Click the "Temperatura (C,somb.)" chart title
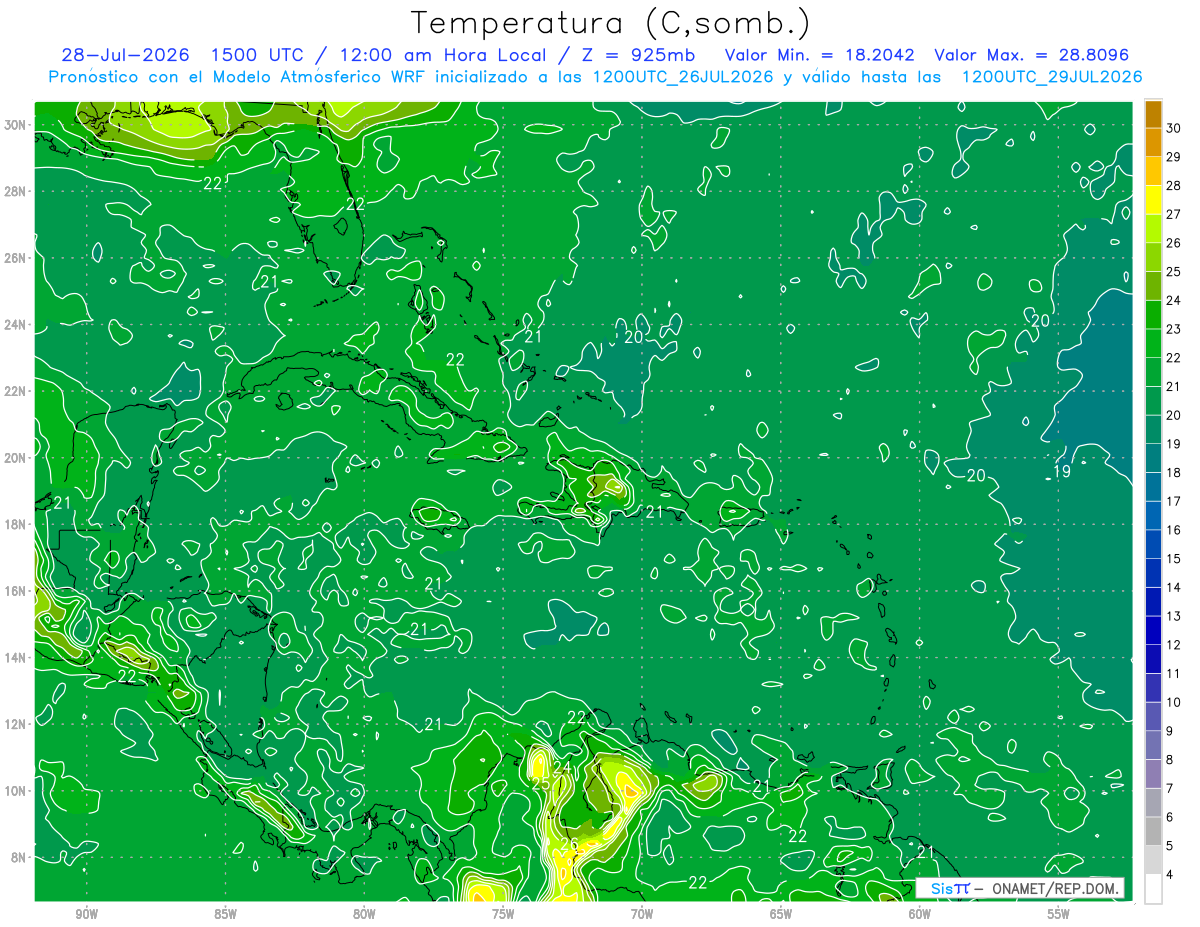1200x927 pixels. click(x=611, y=23)
